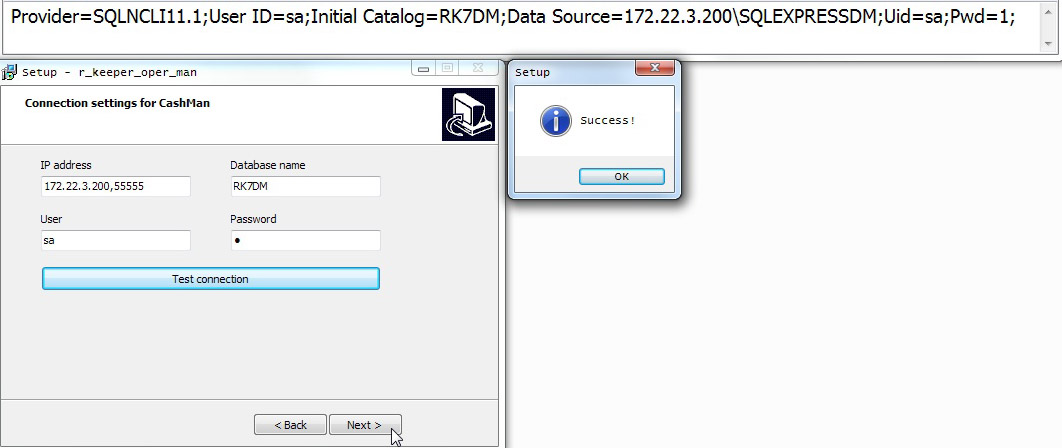Go Back in the setup wizard

(x=290, y=425)
